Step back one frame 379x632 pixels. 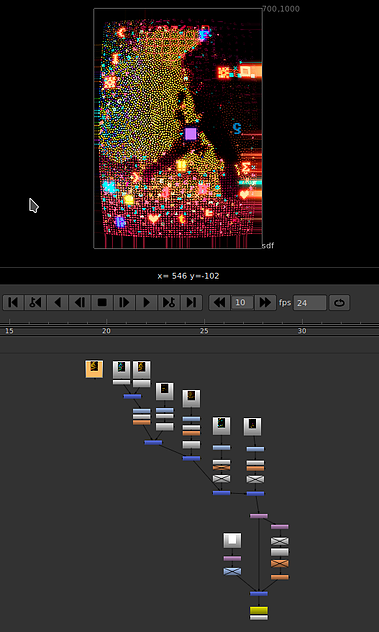click(80, 302)
